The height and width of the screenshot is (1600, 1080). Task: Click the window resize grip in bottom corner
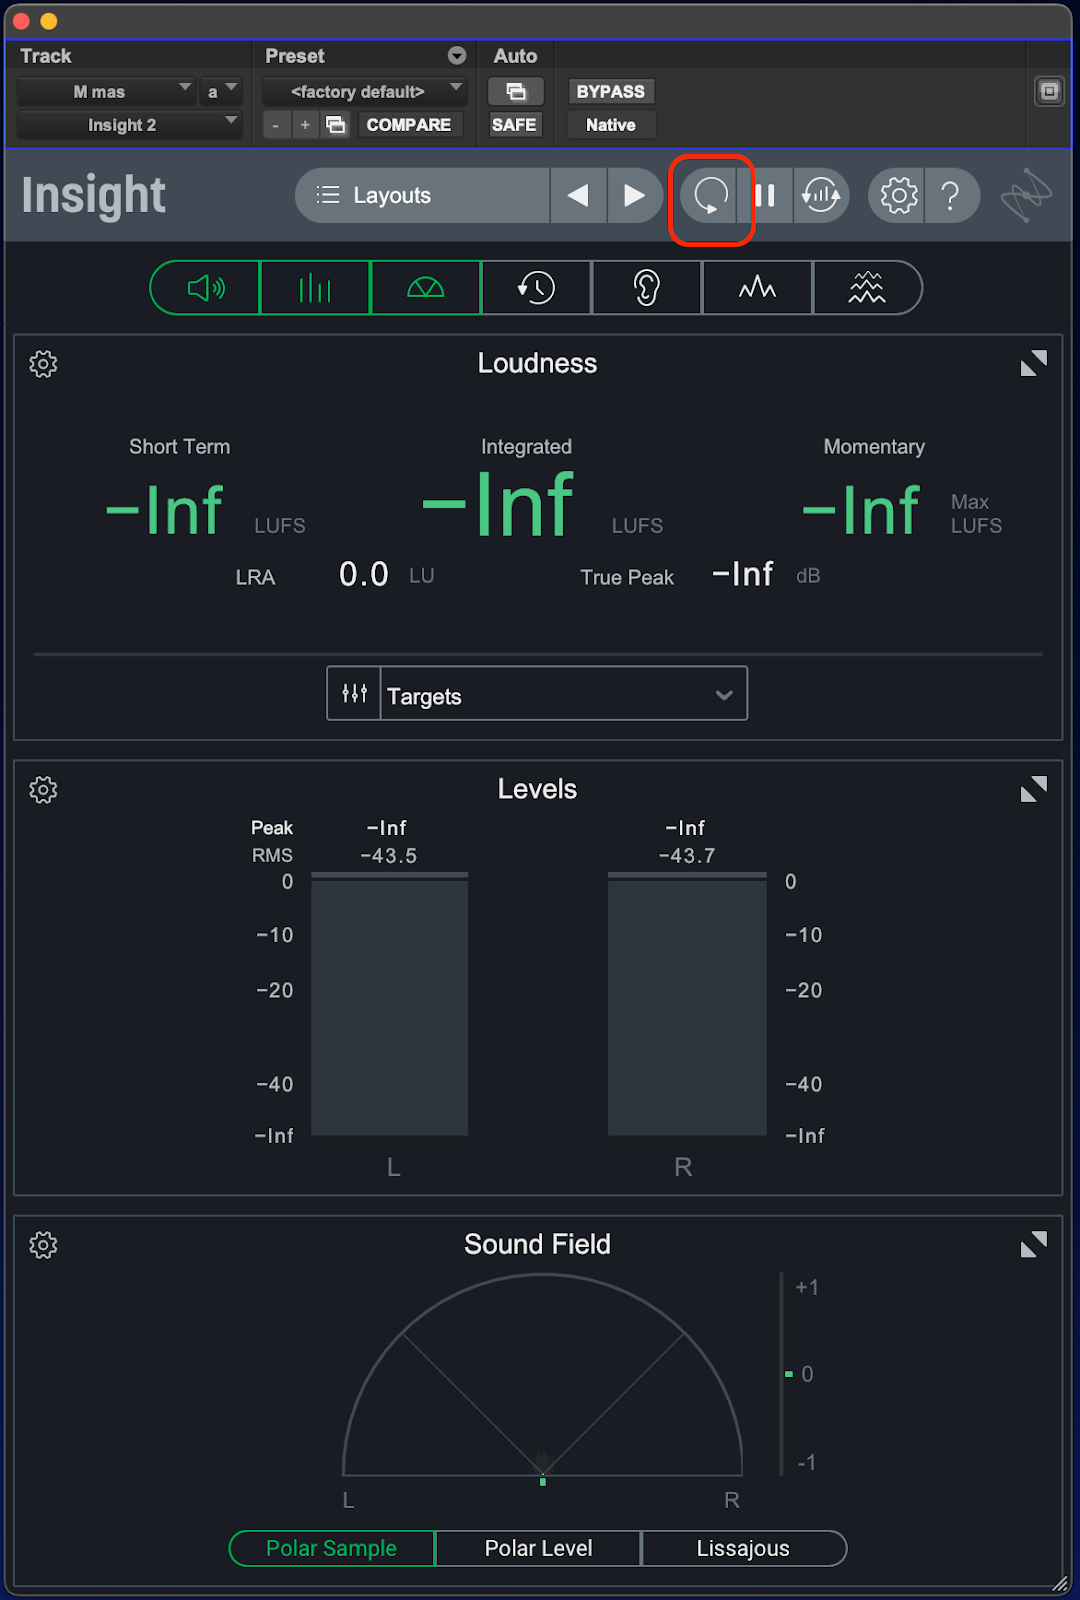tap(1061, 1583)
